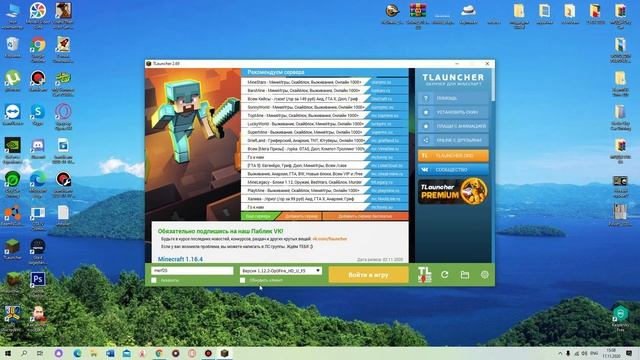
Task: Click the username input field
Action: (x=192, y=271)
